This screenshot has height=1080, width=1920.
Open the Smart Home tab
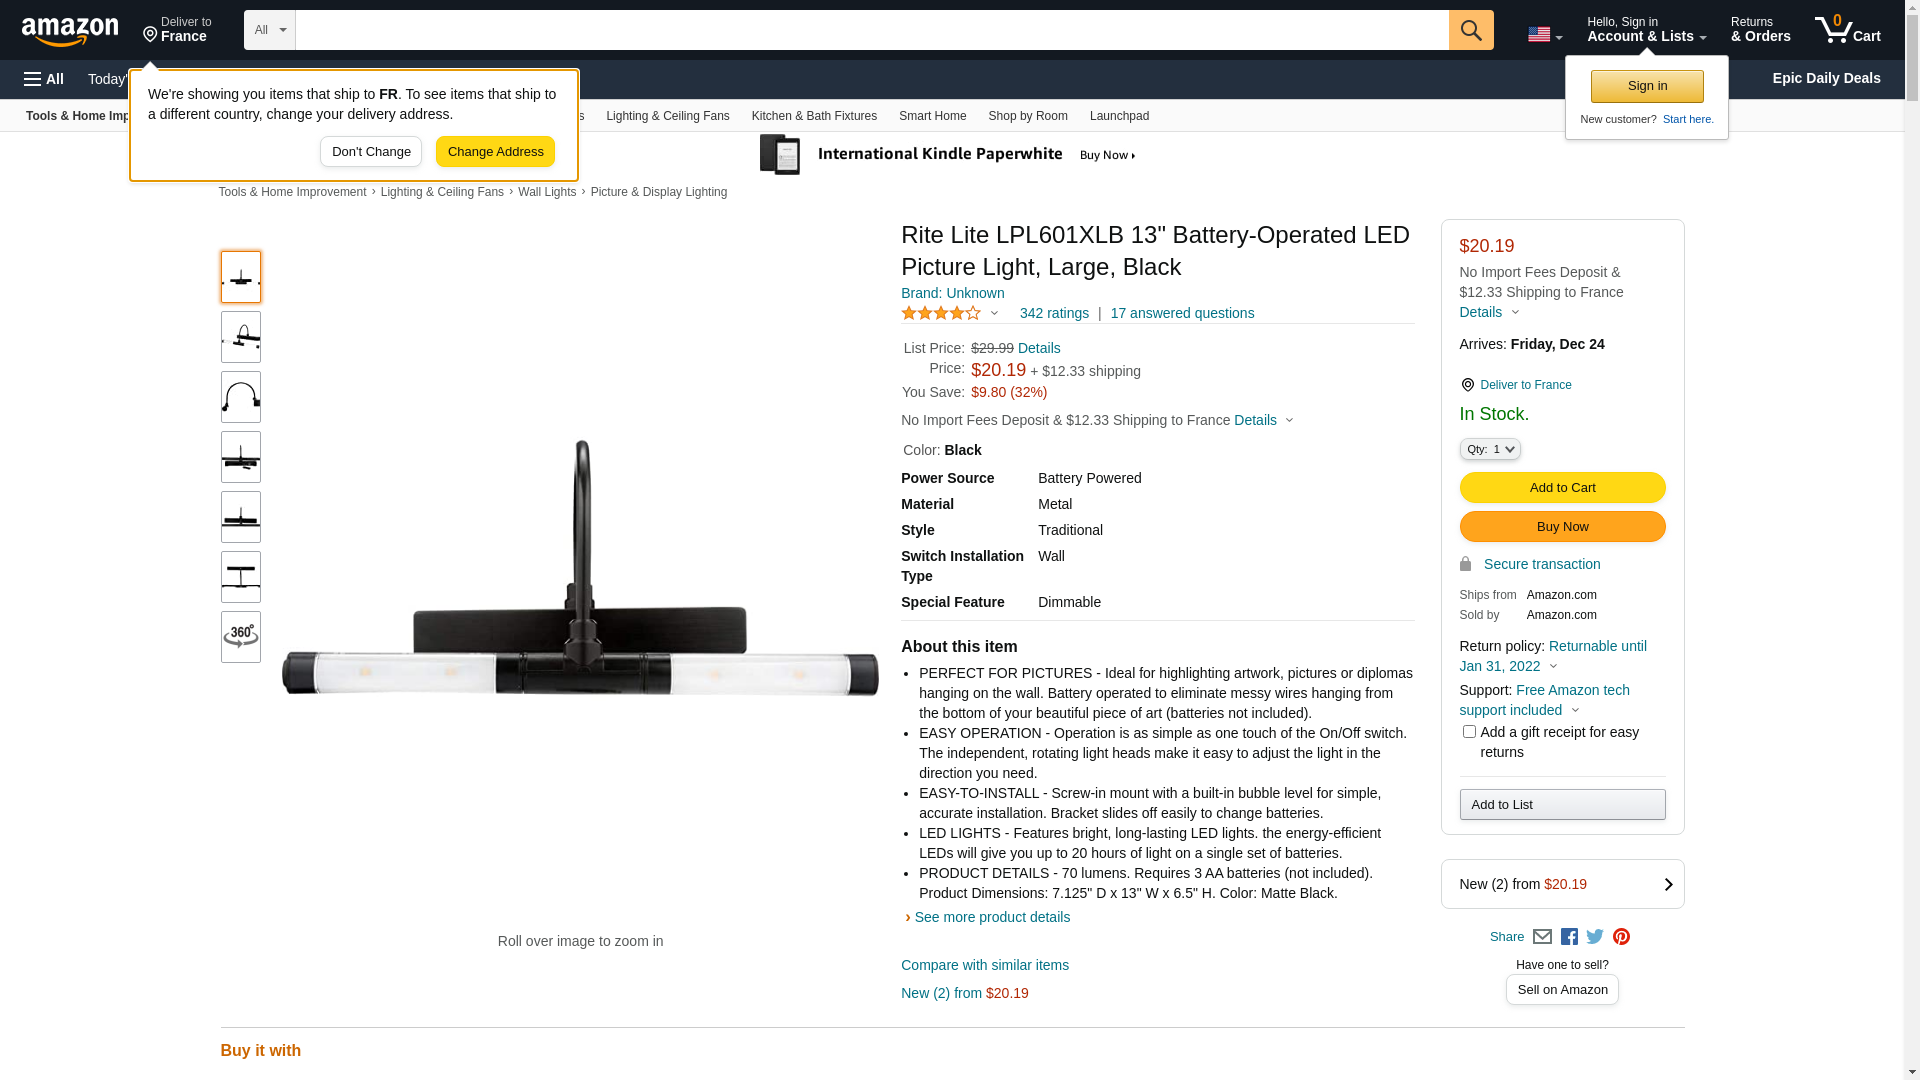click(932, 116)
